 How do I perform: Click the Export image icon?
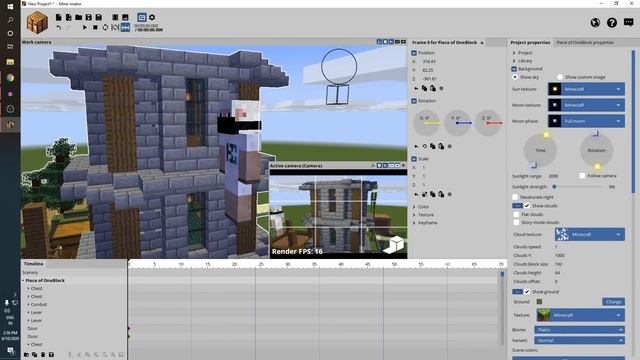[x=125, y=17]
